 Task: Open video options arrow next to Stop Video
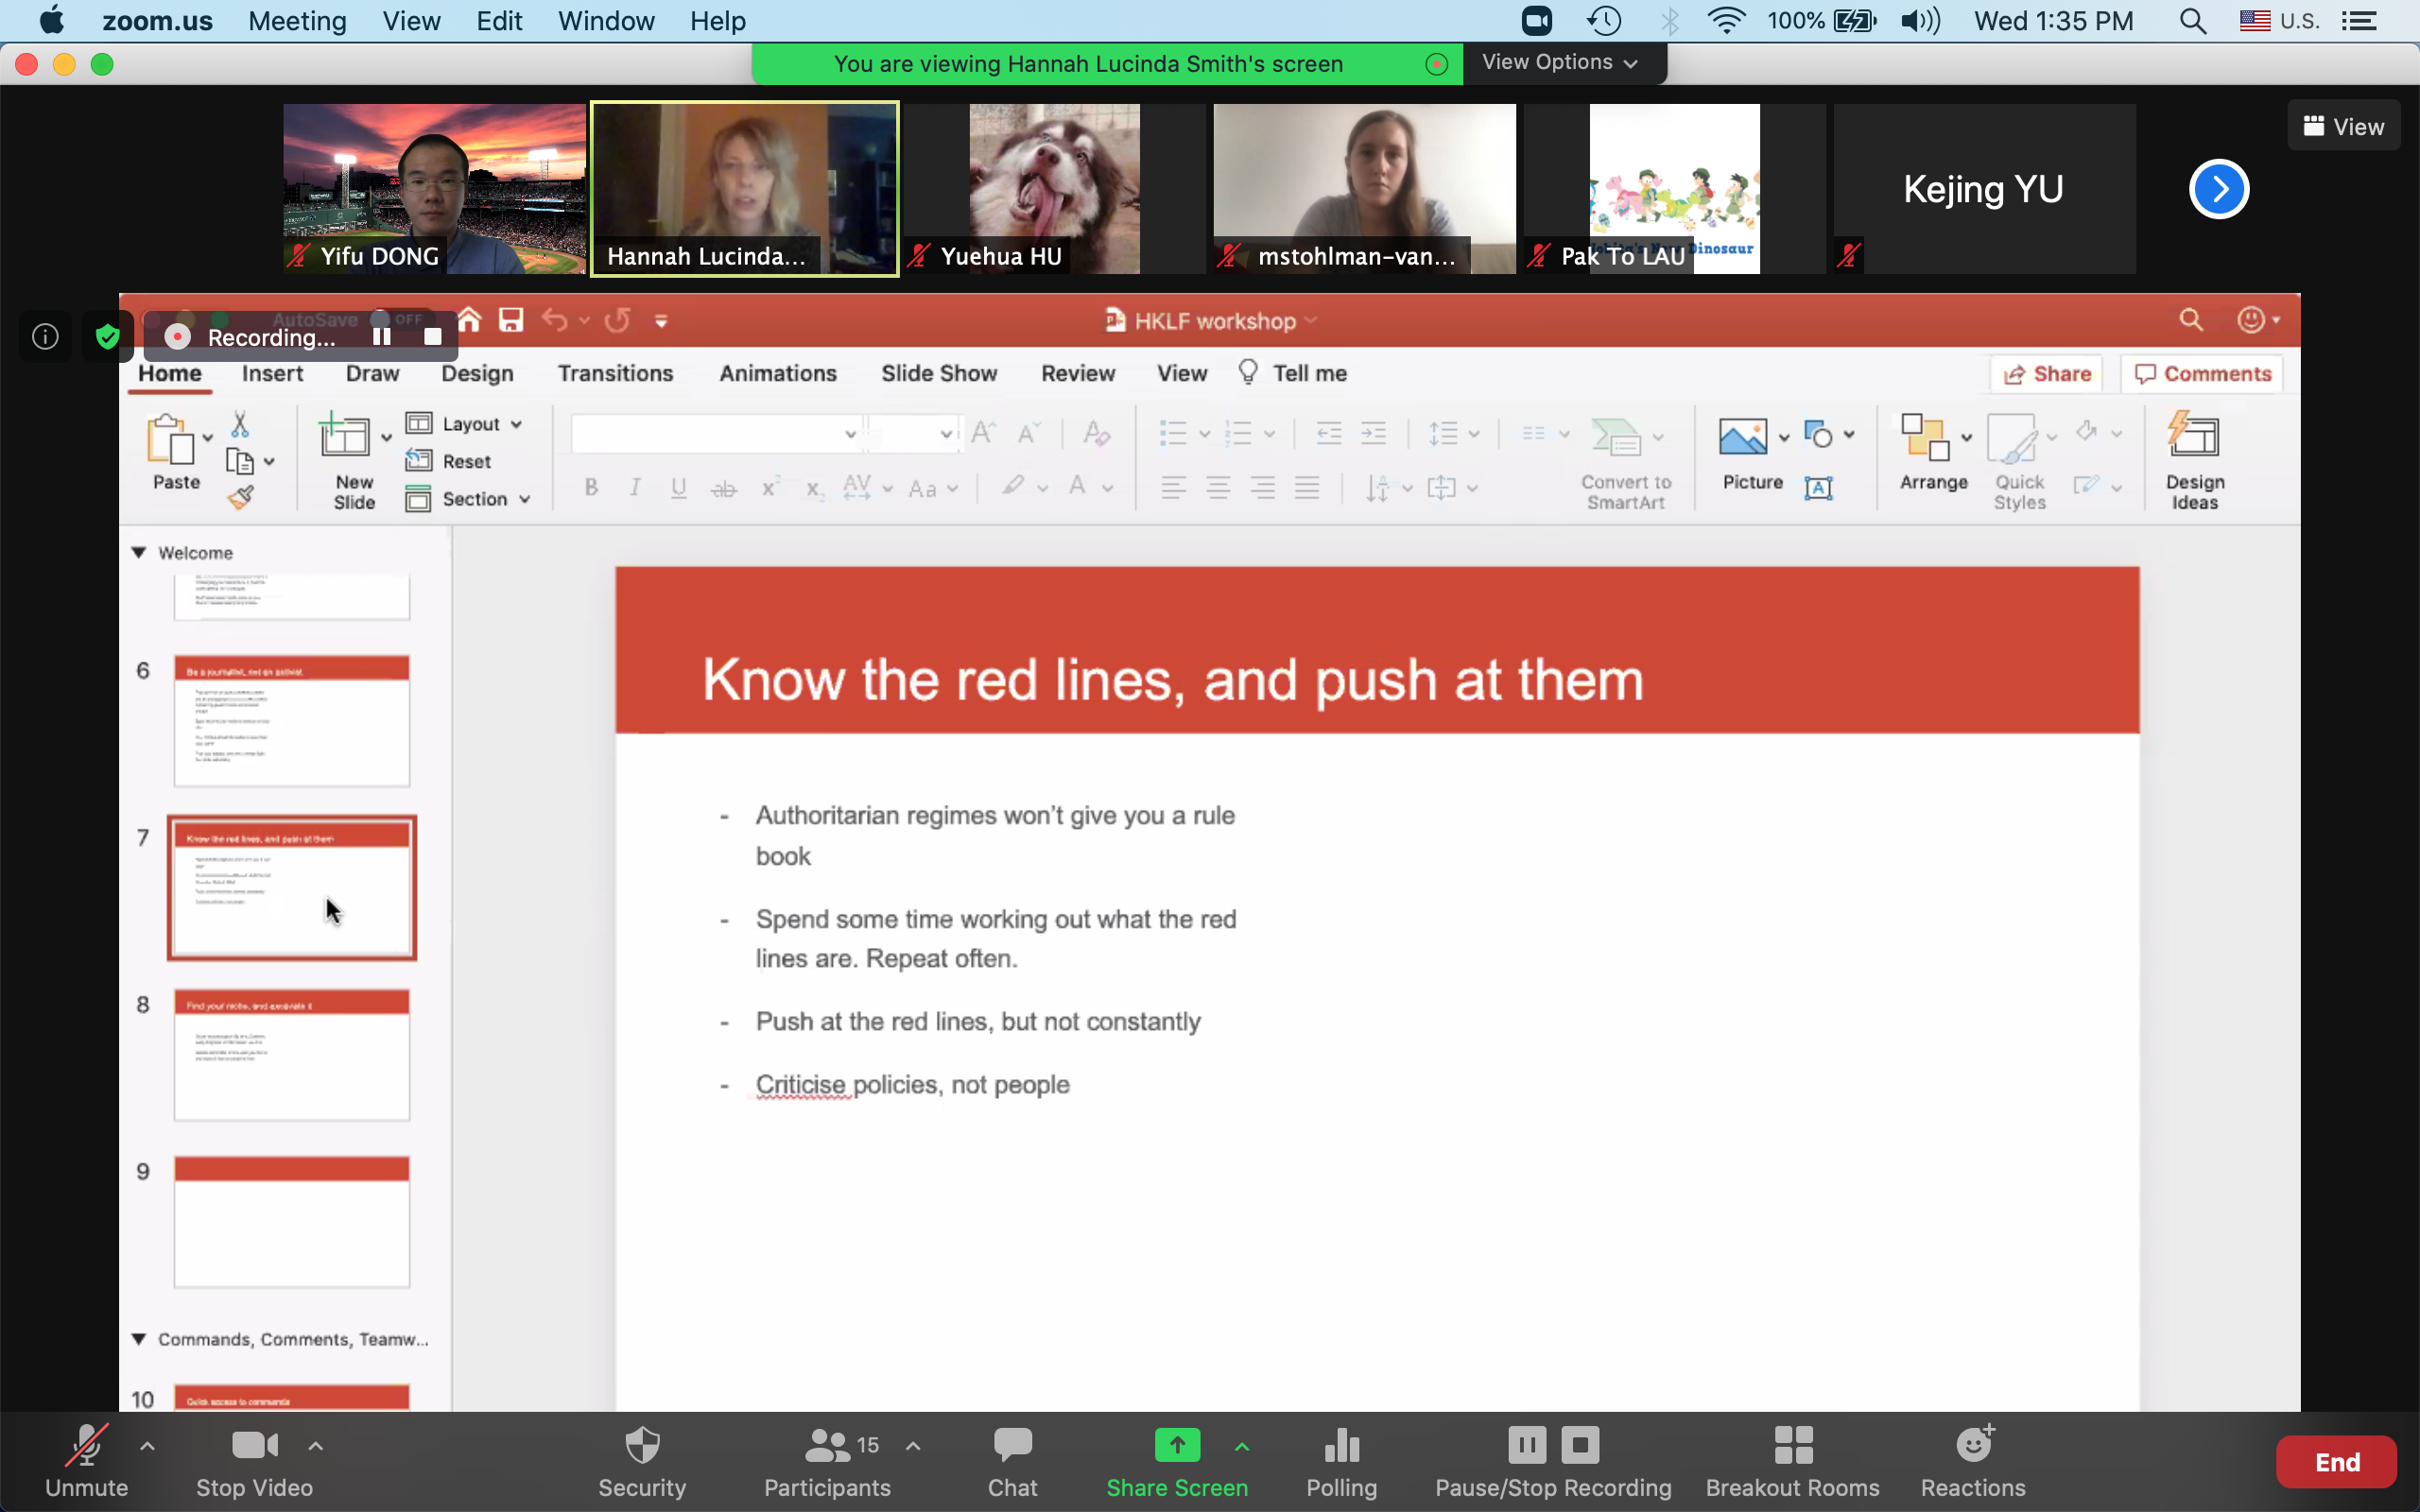click(x=315, y=1446)
